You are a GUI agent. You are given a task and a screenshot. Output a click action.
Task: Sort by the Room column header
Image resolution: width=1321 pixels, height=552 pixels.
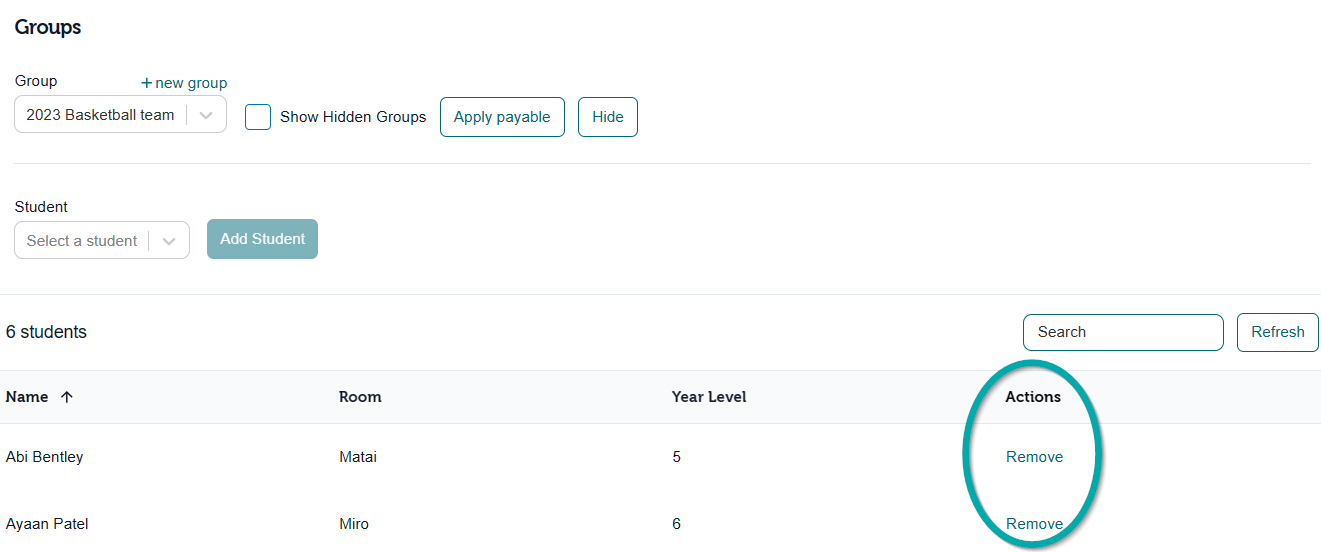pyautogui.click(x=360, y=397)
